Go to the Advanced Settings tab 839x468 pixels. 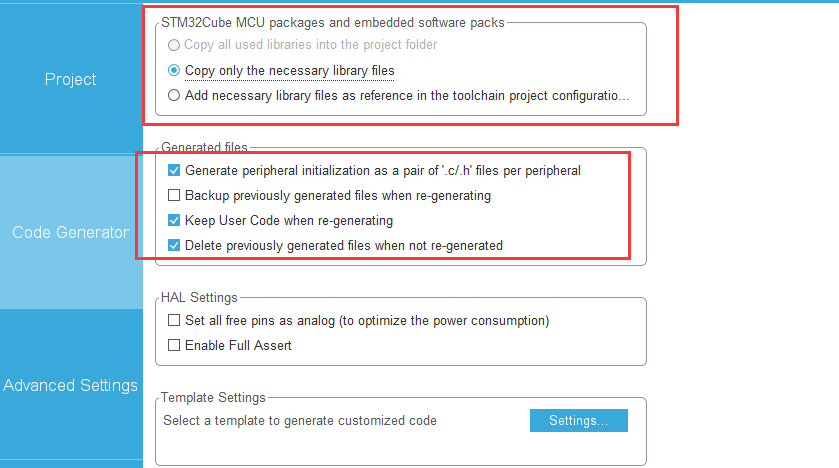70,385
